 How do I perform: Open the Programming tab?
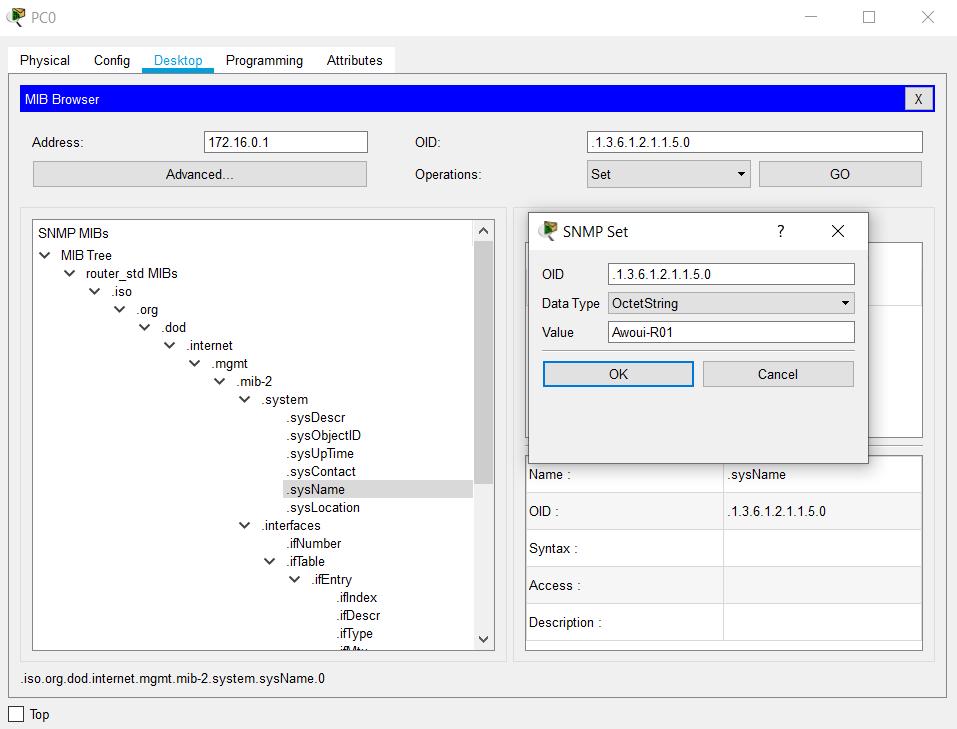[x=264, y=60]
